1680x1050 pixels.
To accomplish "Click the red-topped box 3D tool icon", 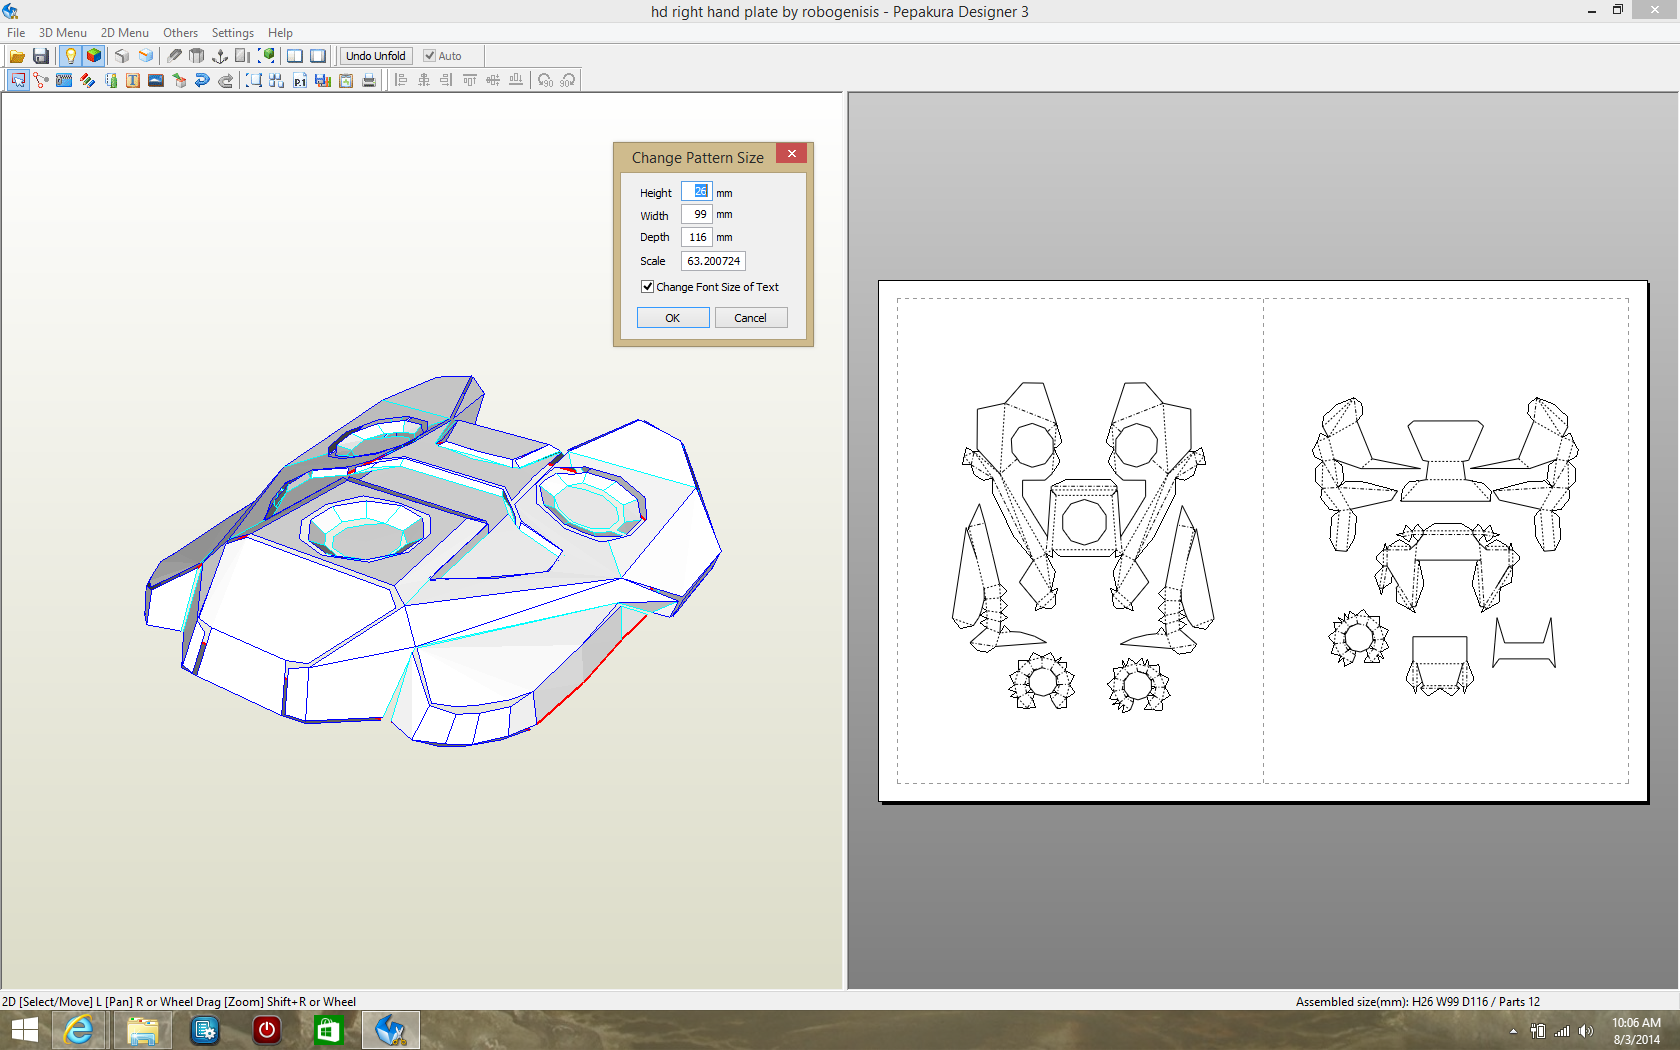I will tap(179, 80).
